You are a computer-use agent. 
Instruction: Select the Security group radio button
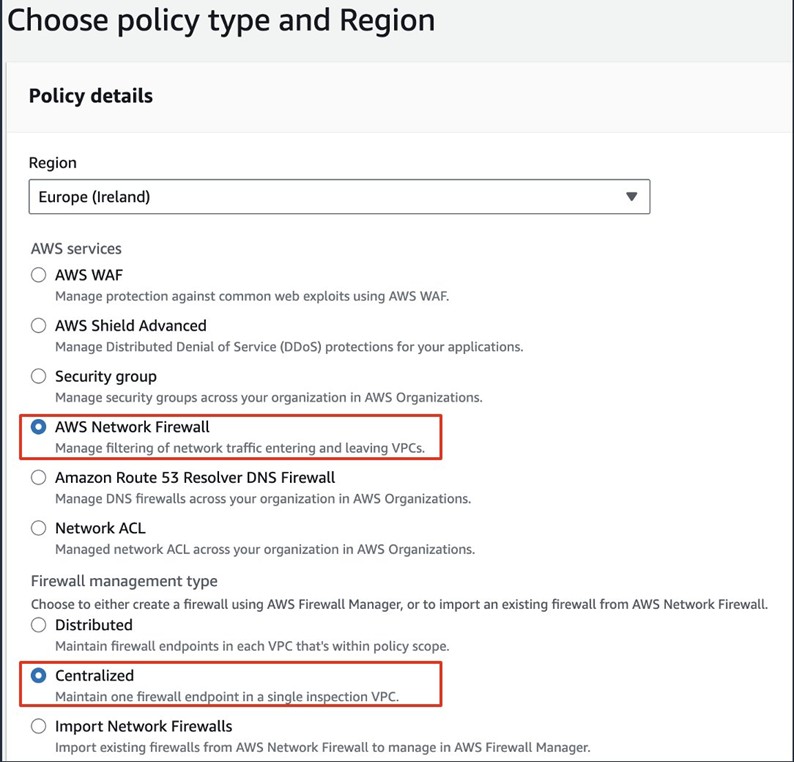[x=39, y=376]
